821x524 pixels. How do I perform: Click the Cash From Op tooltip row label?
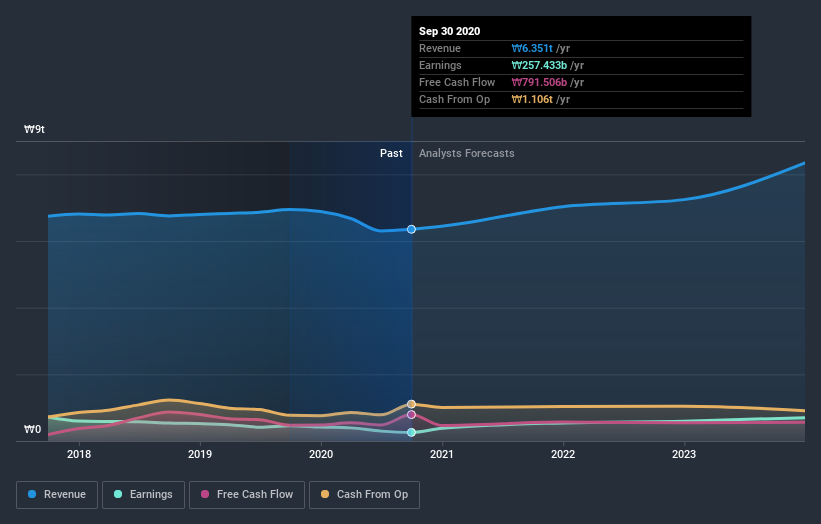click(454, 99)
